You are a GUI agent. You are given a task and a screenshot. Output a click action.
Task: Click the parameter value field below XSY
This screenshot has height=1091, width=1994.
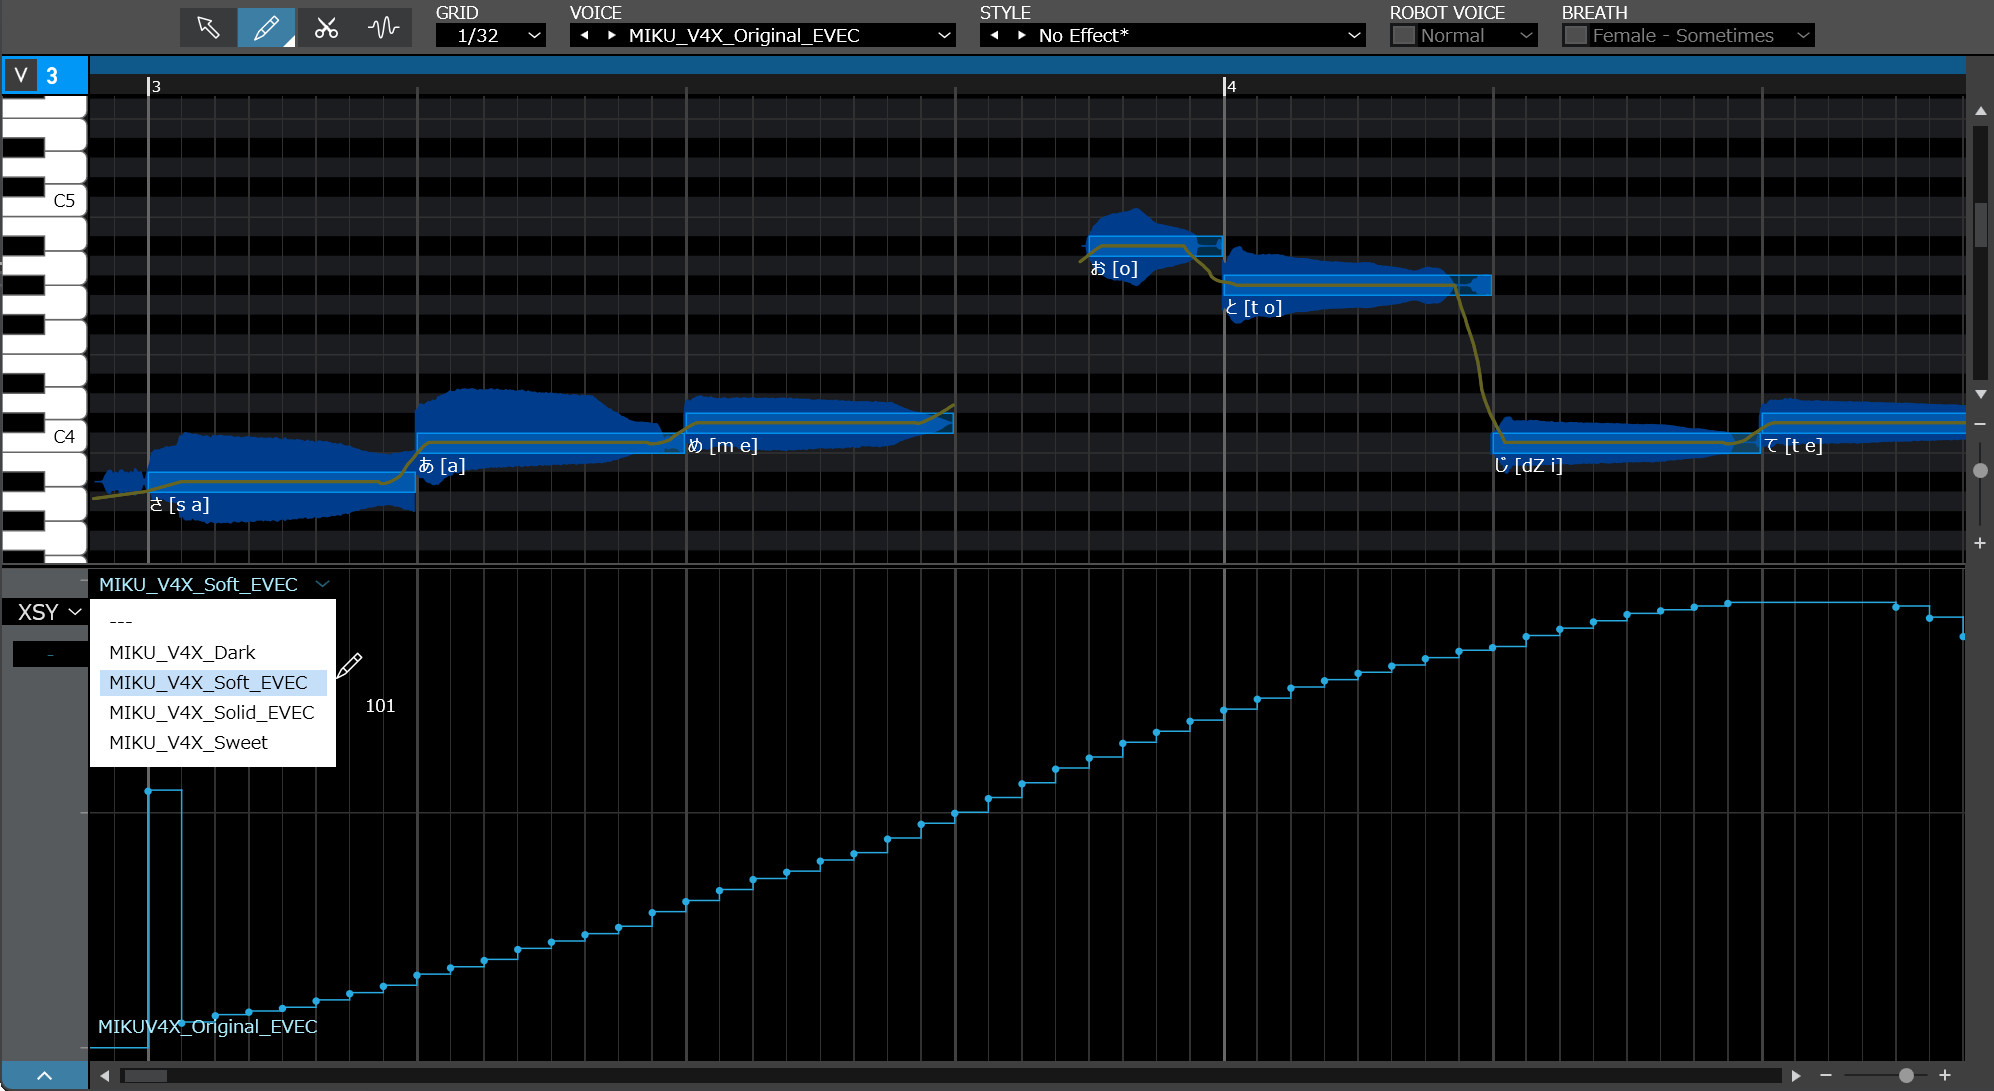click(50, 654)
